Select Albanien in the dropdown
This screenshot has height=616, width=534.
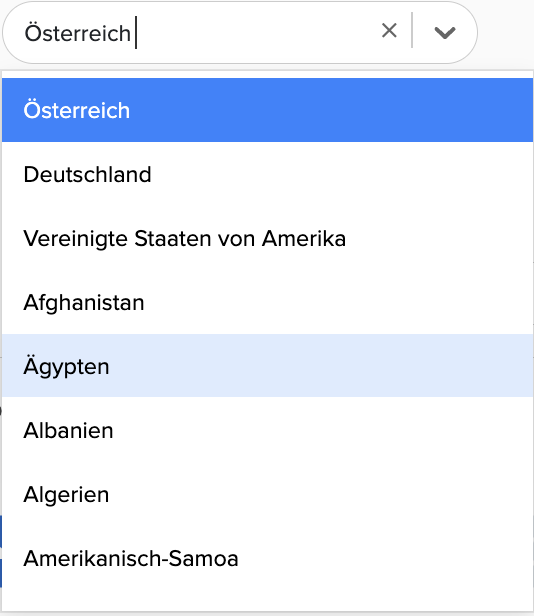pos(267,430)
